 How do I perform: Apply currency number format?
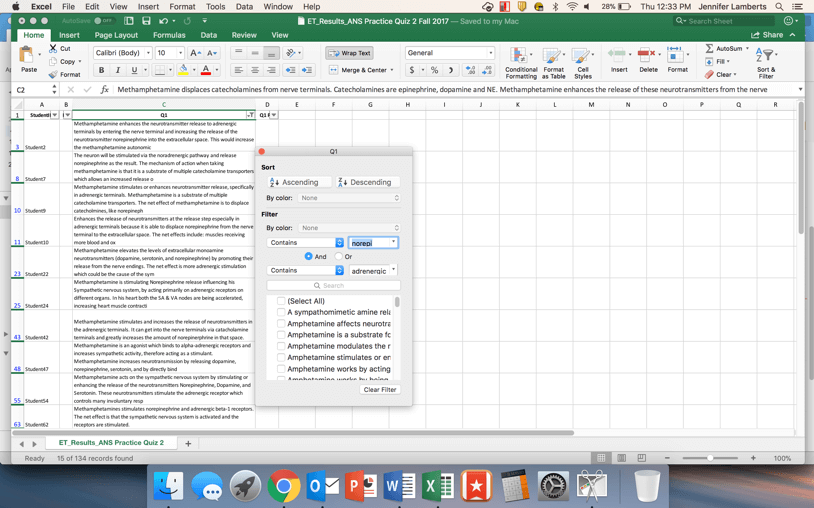412,70
